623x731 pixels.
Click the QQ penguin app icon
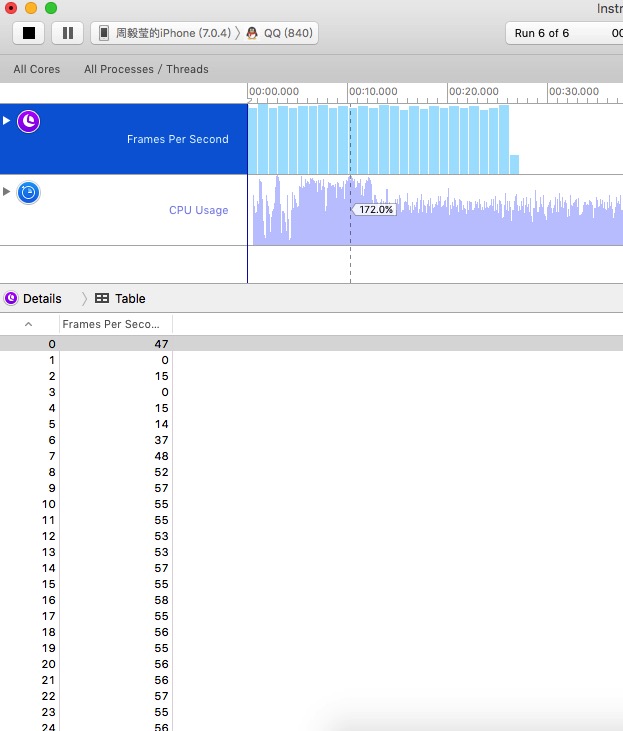[x=252, y=33]
